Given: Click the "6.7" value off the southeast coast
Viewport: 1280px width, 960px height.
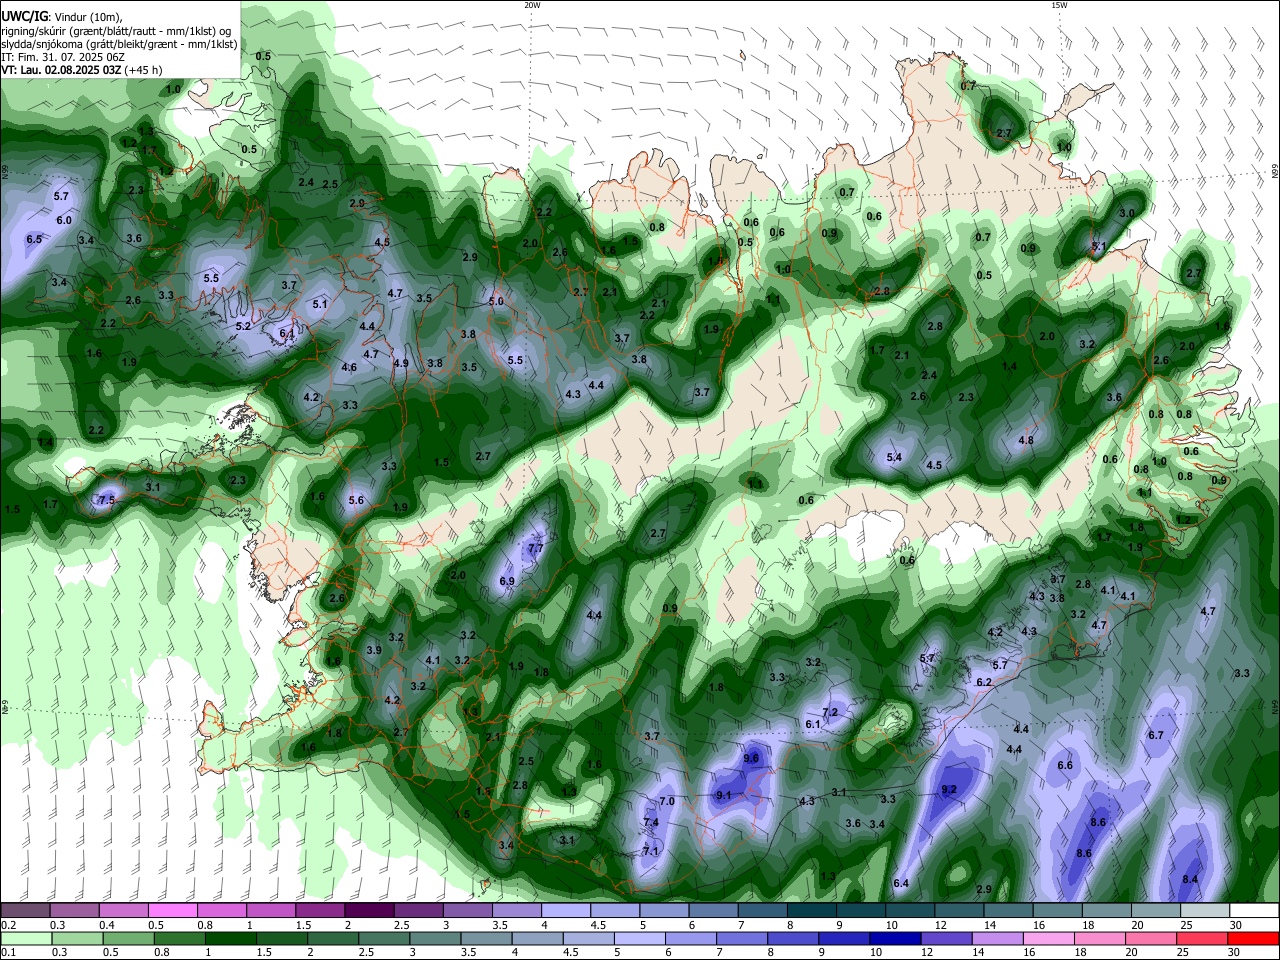Looking at the screenshot, I should (x=1156, y=735).
